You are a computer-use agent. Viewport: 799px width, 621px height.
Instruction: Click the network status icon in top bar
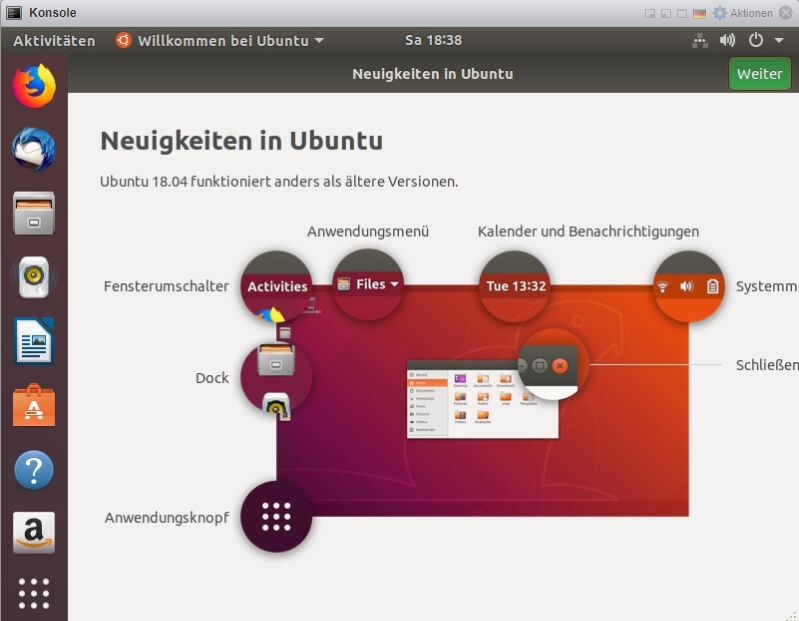[700, 40]
